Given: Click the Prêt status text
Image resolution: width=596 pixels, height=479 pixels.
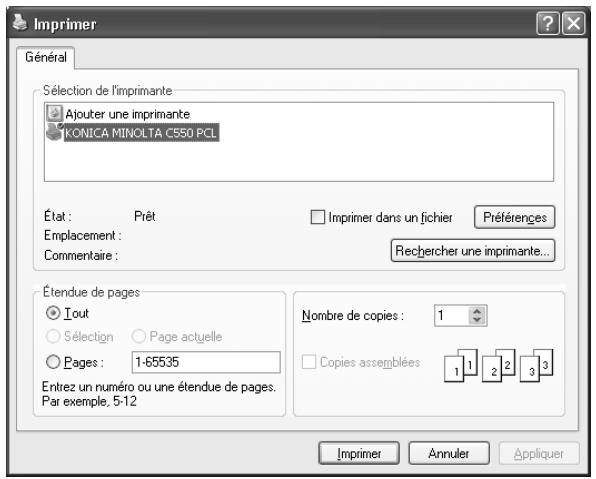Looking at the screenshot, I should 145,216.
